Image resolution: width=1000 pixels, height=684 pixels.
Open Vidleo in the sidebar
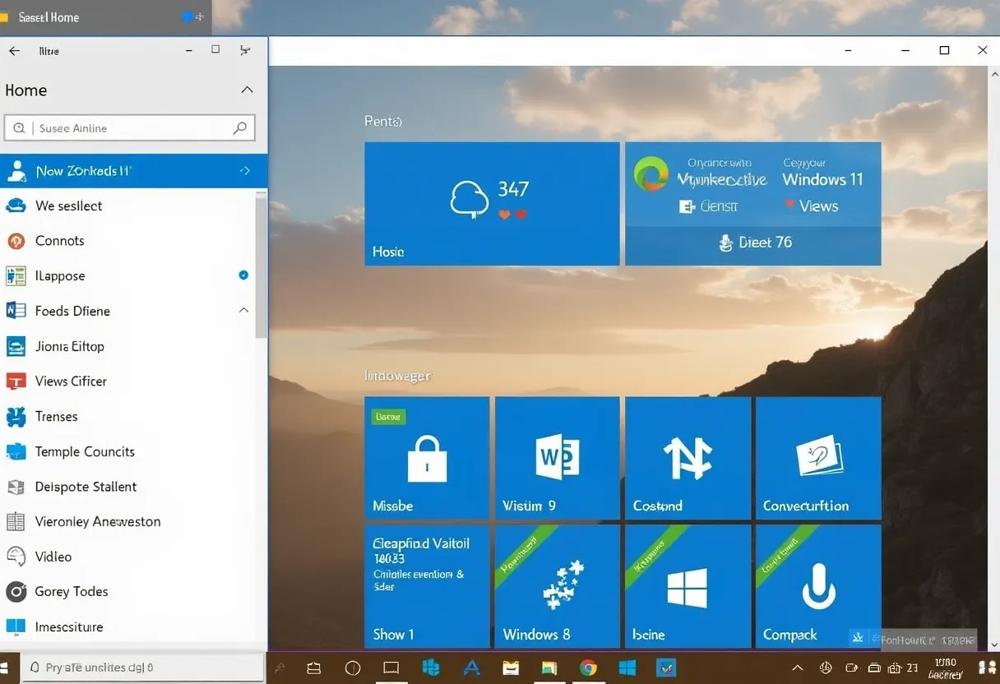pyautogui.click(x=128, y=557)
